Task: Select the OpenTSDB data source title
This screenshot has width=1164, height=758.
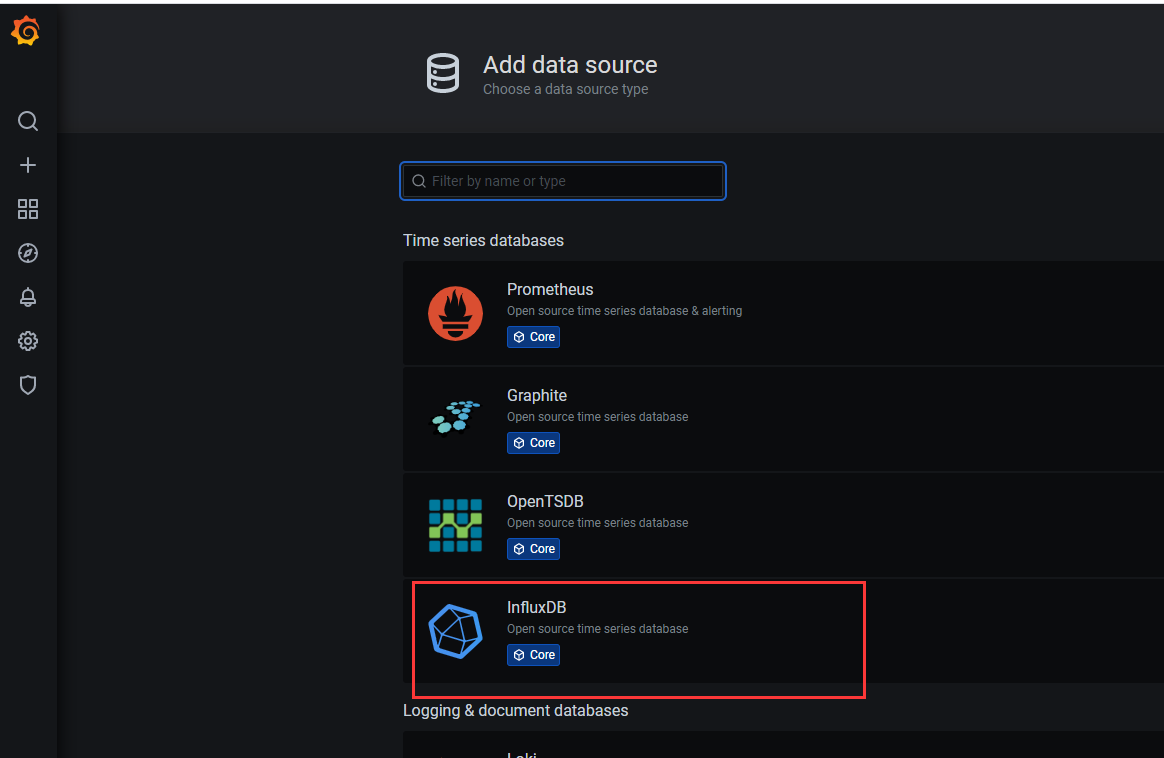Action: click(x=545, y=502)
